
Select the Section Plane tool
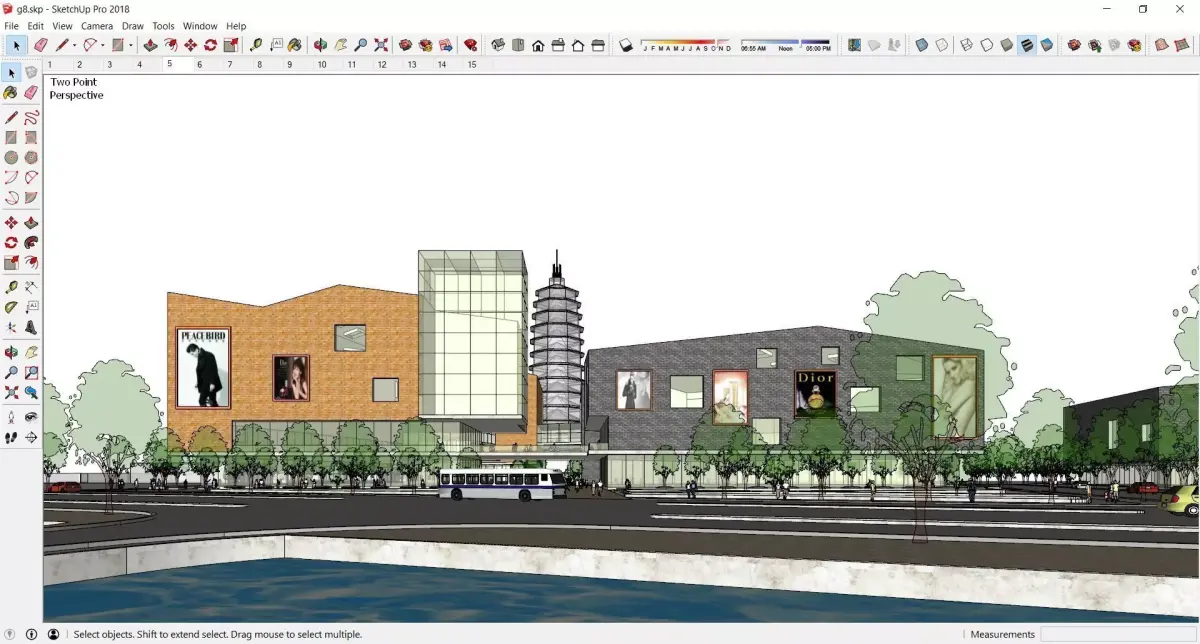31,437
